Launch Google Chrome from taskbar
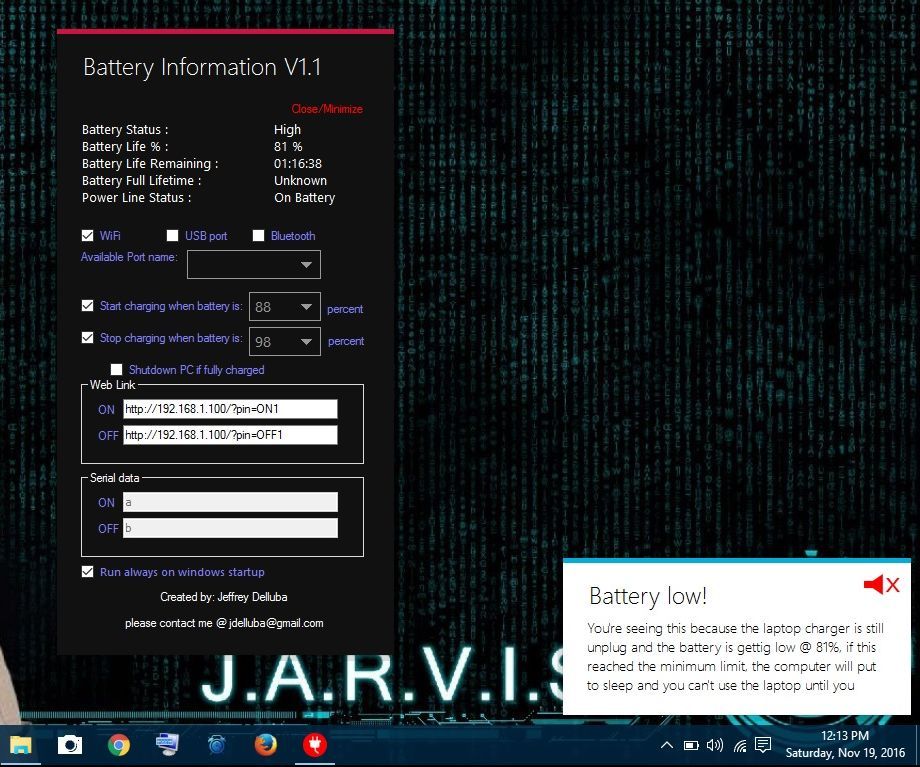920x767 pixels. 119,745
